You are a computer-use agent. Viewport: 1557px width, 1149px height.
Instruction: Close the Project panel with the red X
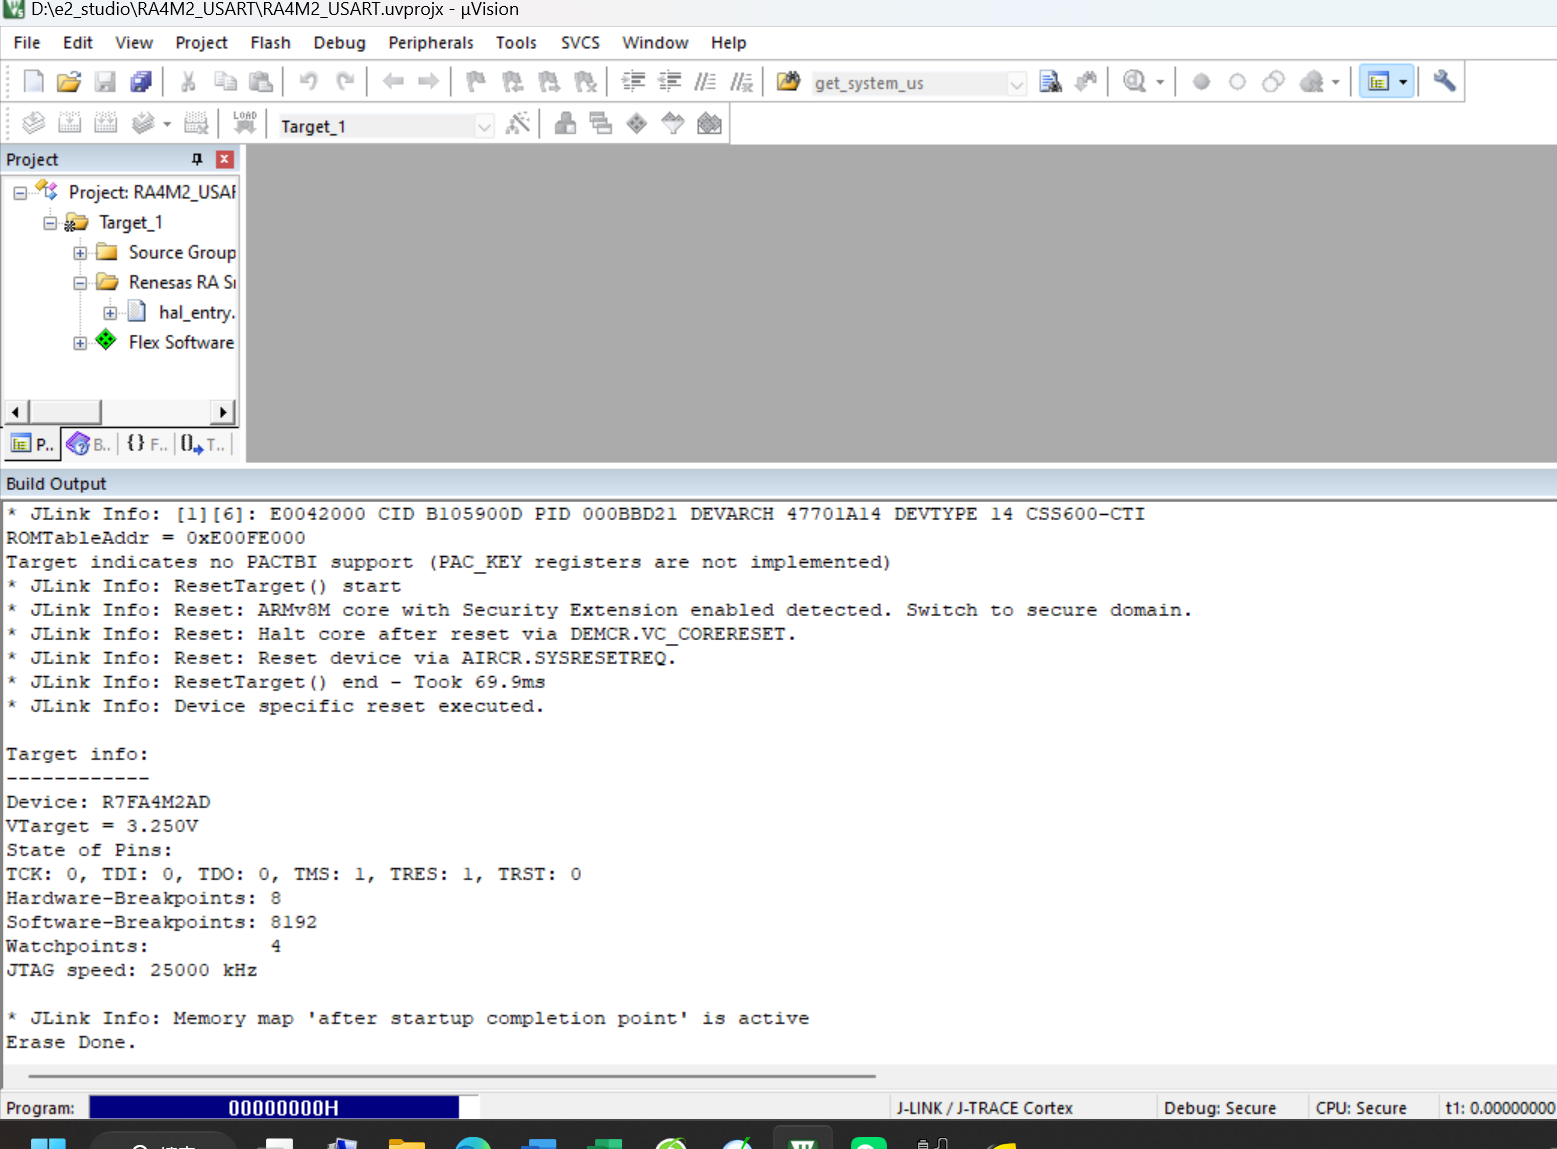tap(225, 159)
